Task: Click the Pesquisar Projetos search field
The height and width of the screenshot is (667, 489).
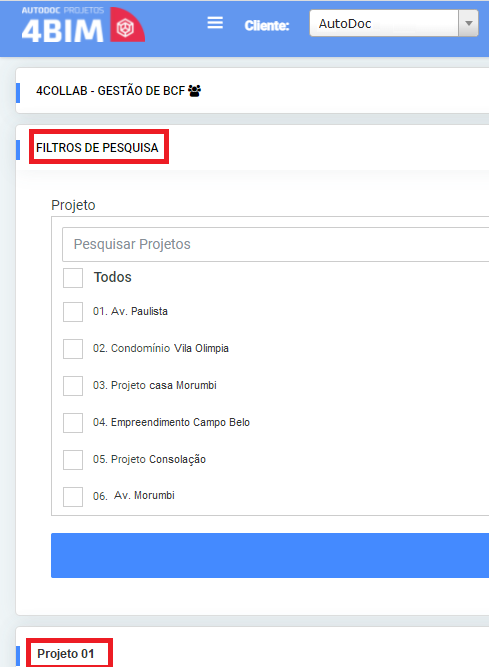Action: click(276, 244)
